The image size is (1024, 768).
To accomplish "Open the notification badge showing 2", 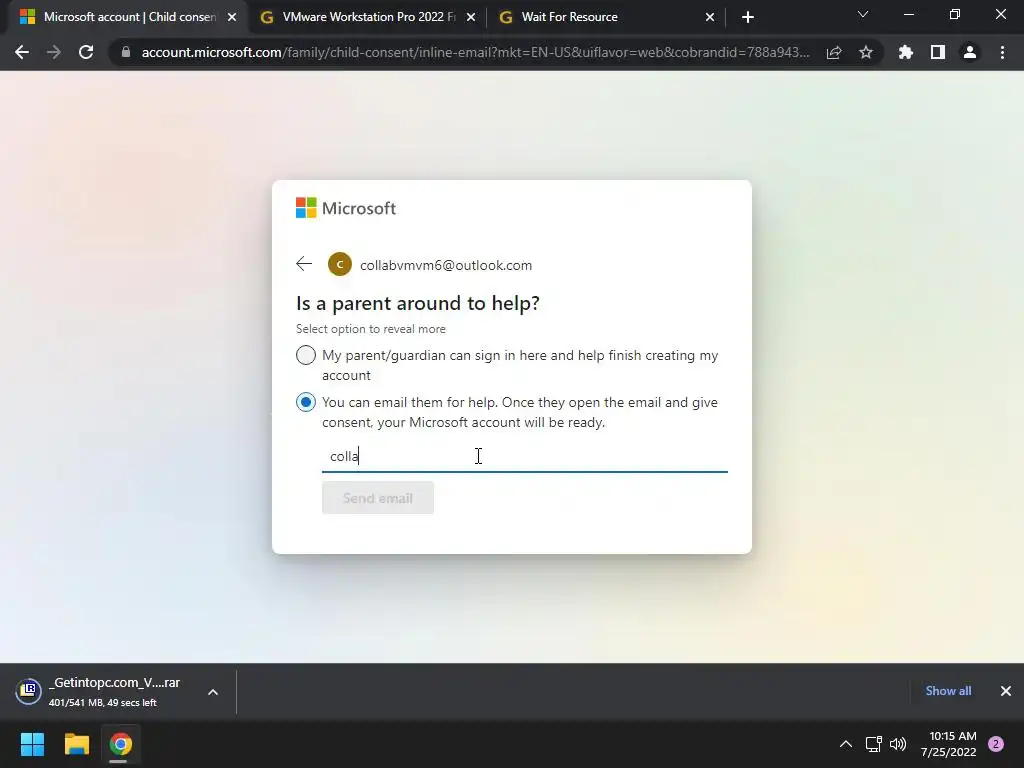I will [x=996, y=744].
